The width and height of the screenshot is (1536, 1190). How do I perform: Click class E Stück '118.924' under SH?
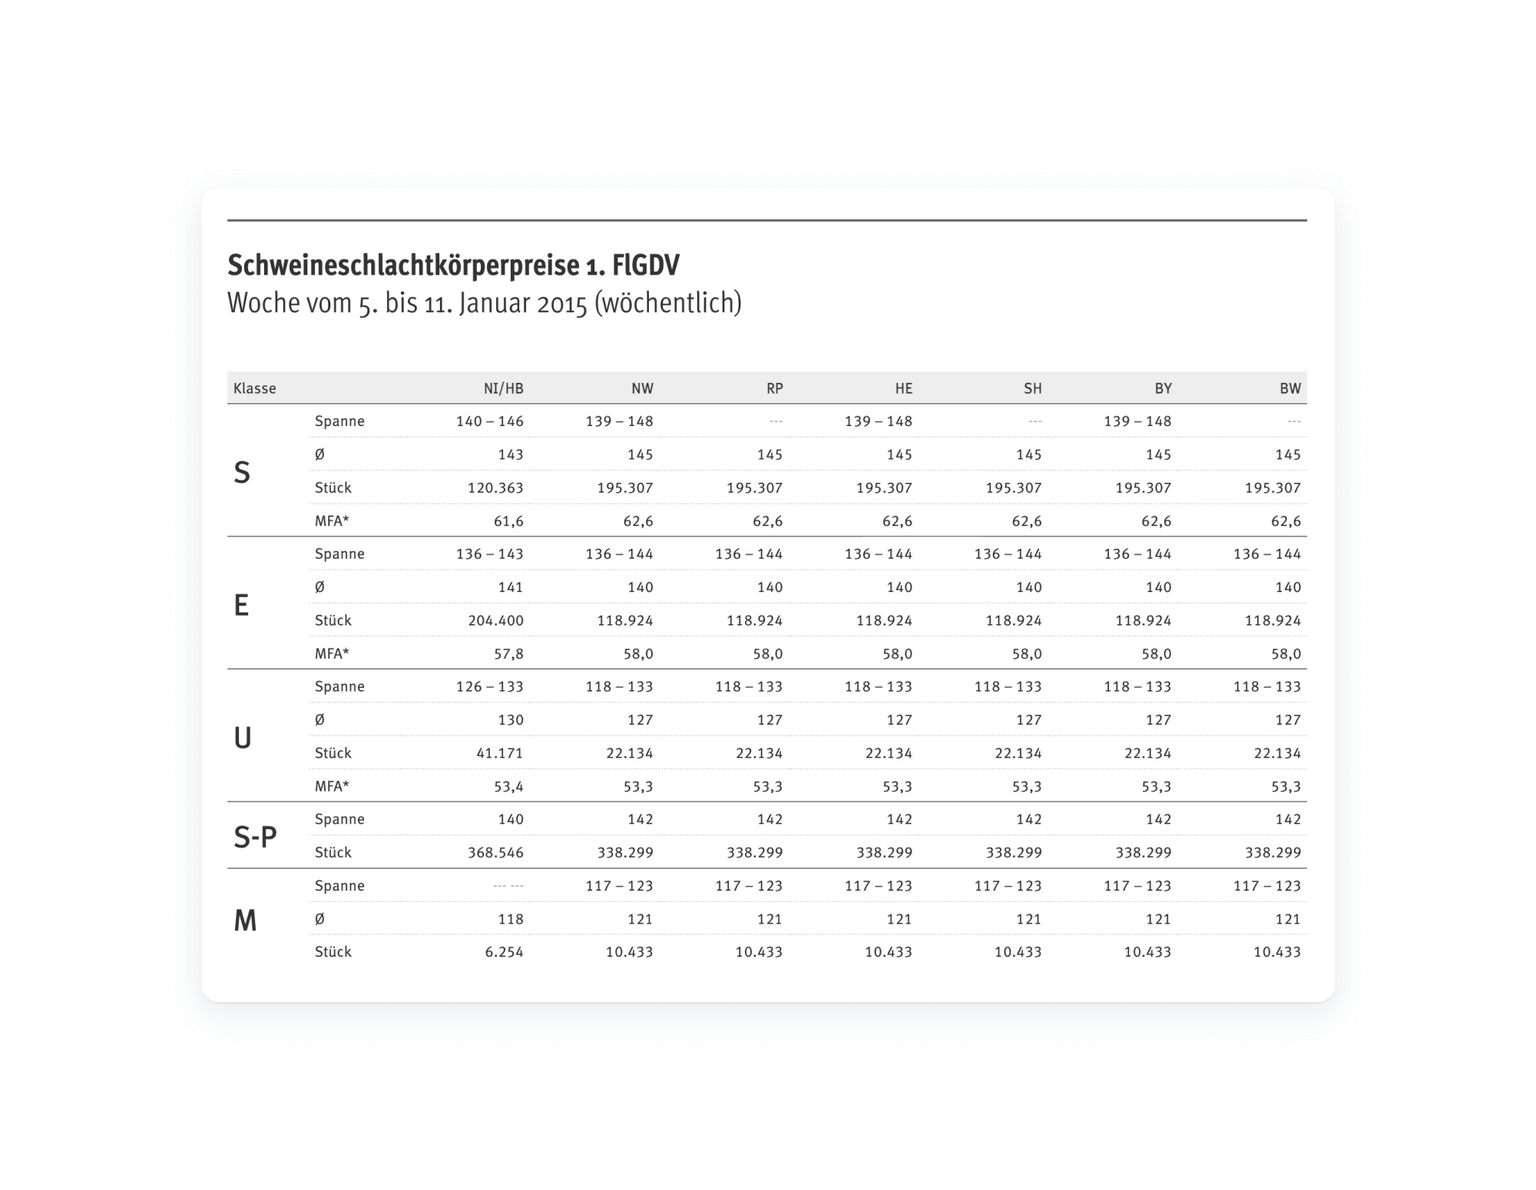pos(1014,620)
